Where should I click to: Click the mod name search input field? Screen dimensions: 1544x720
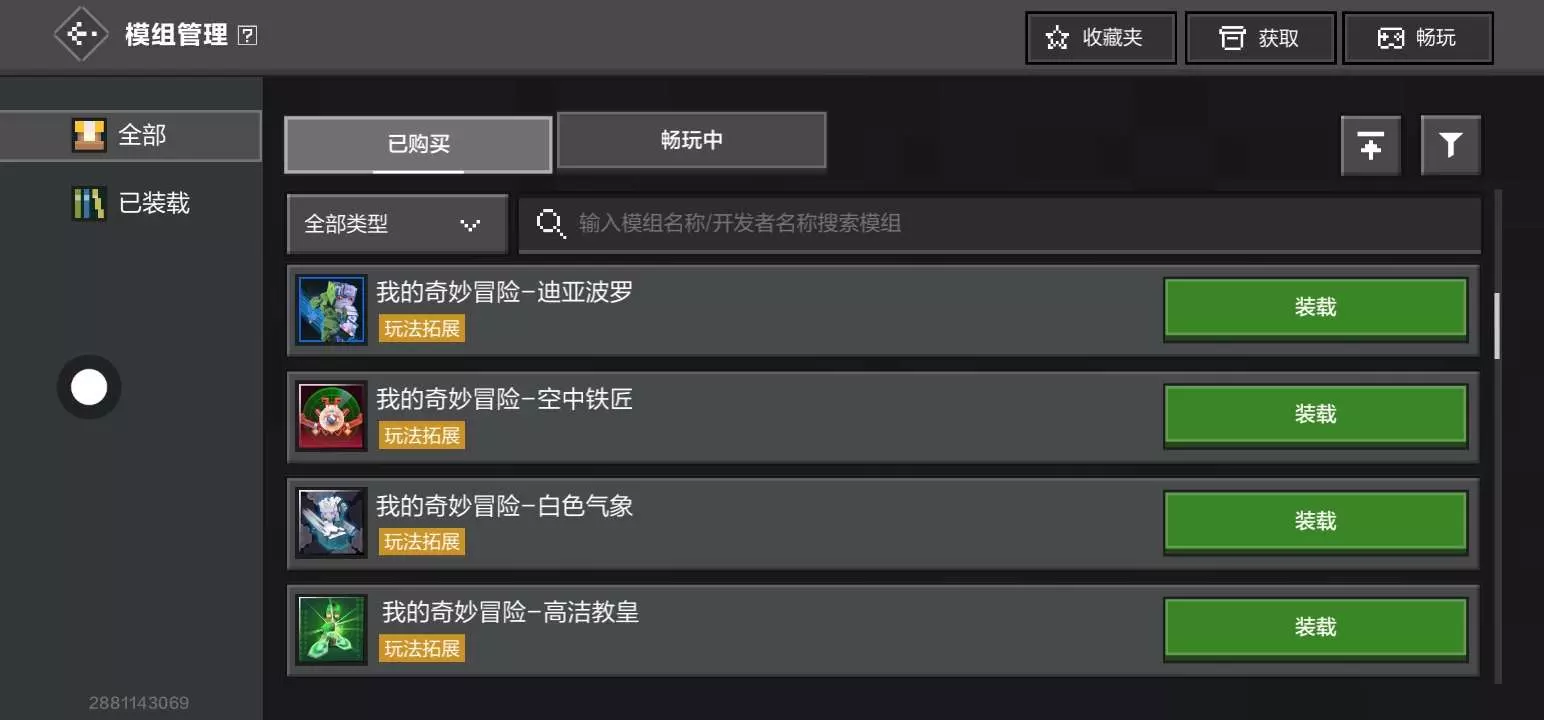click(999, 223)
